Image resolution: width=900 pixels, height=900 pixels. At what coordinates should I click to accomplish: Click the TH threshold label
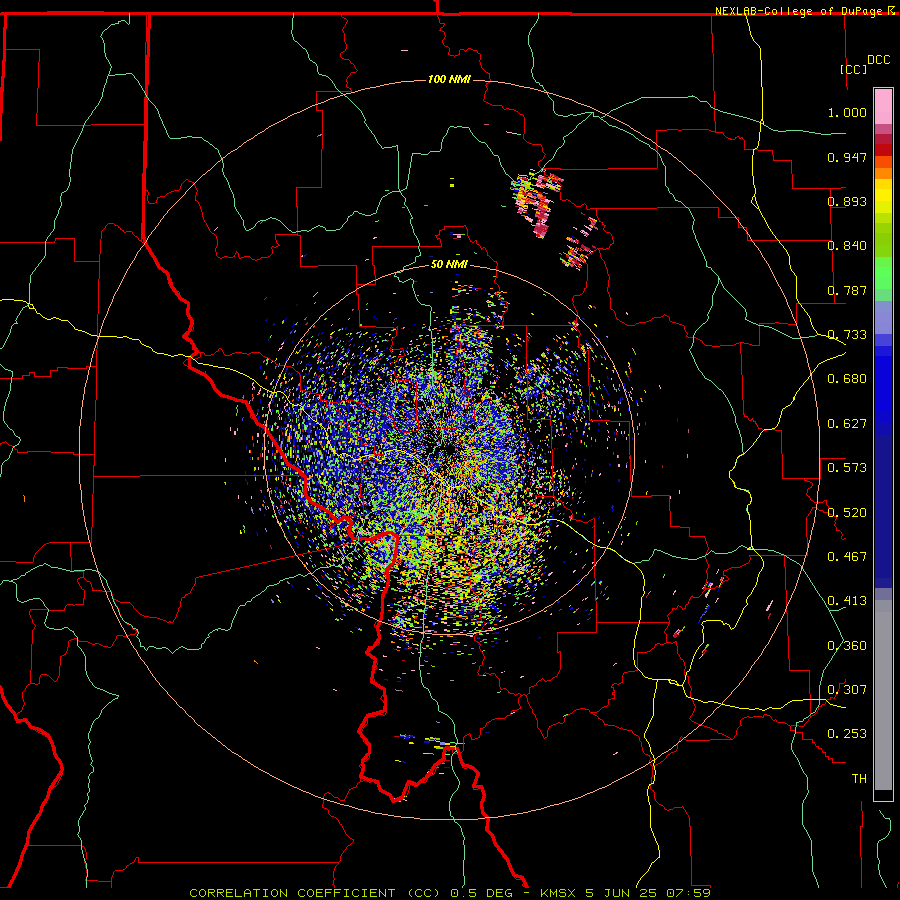pyautogui.click(x=859, y=779)
